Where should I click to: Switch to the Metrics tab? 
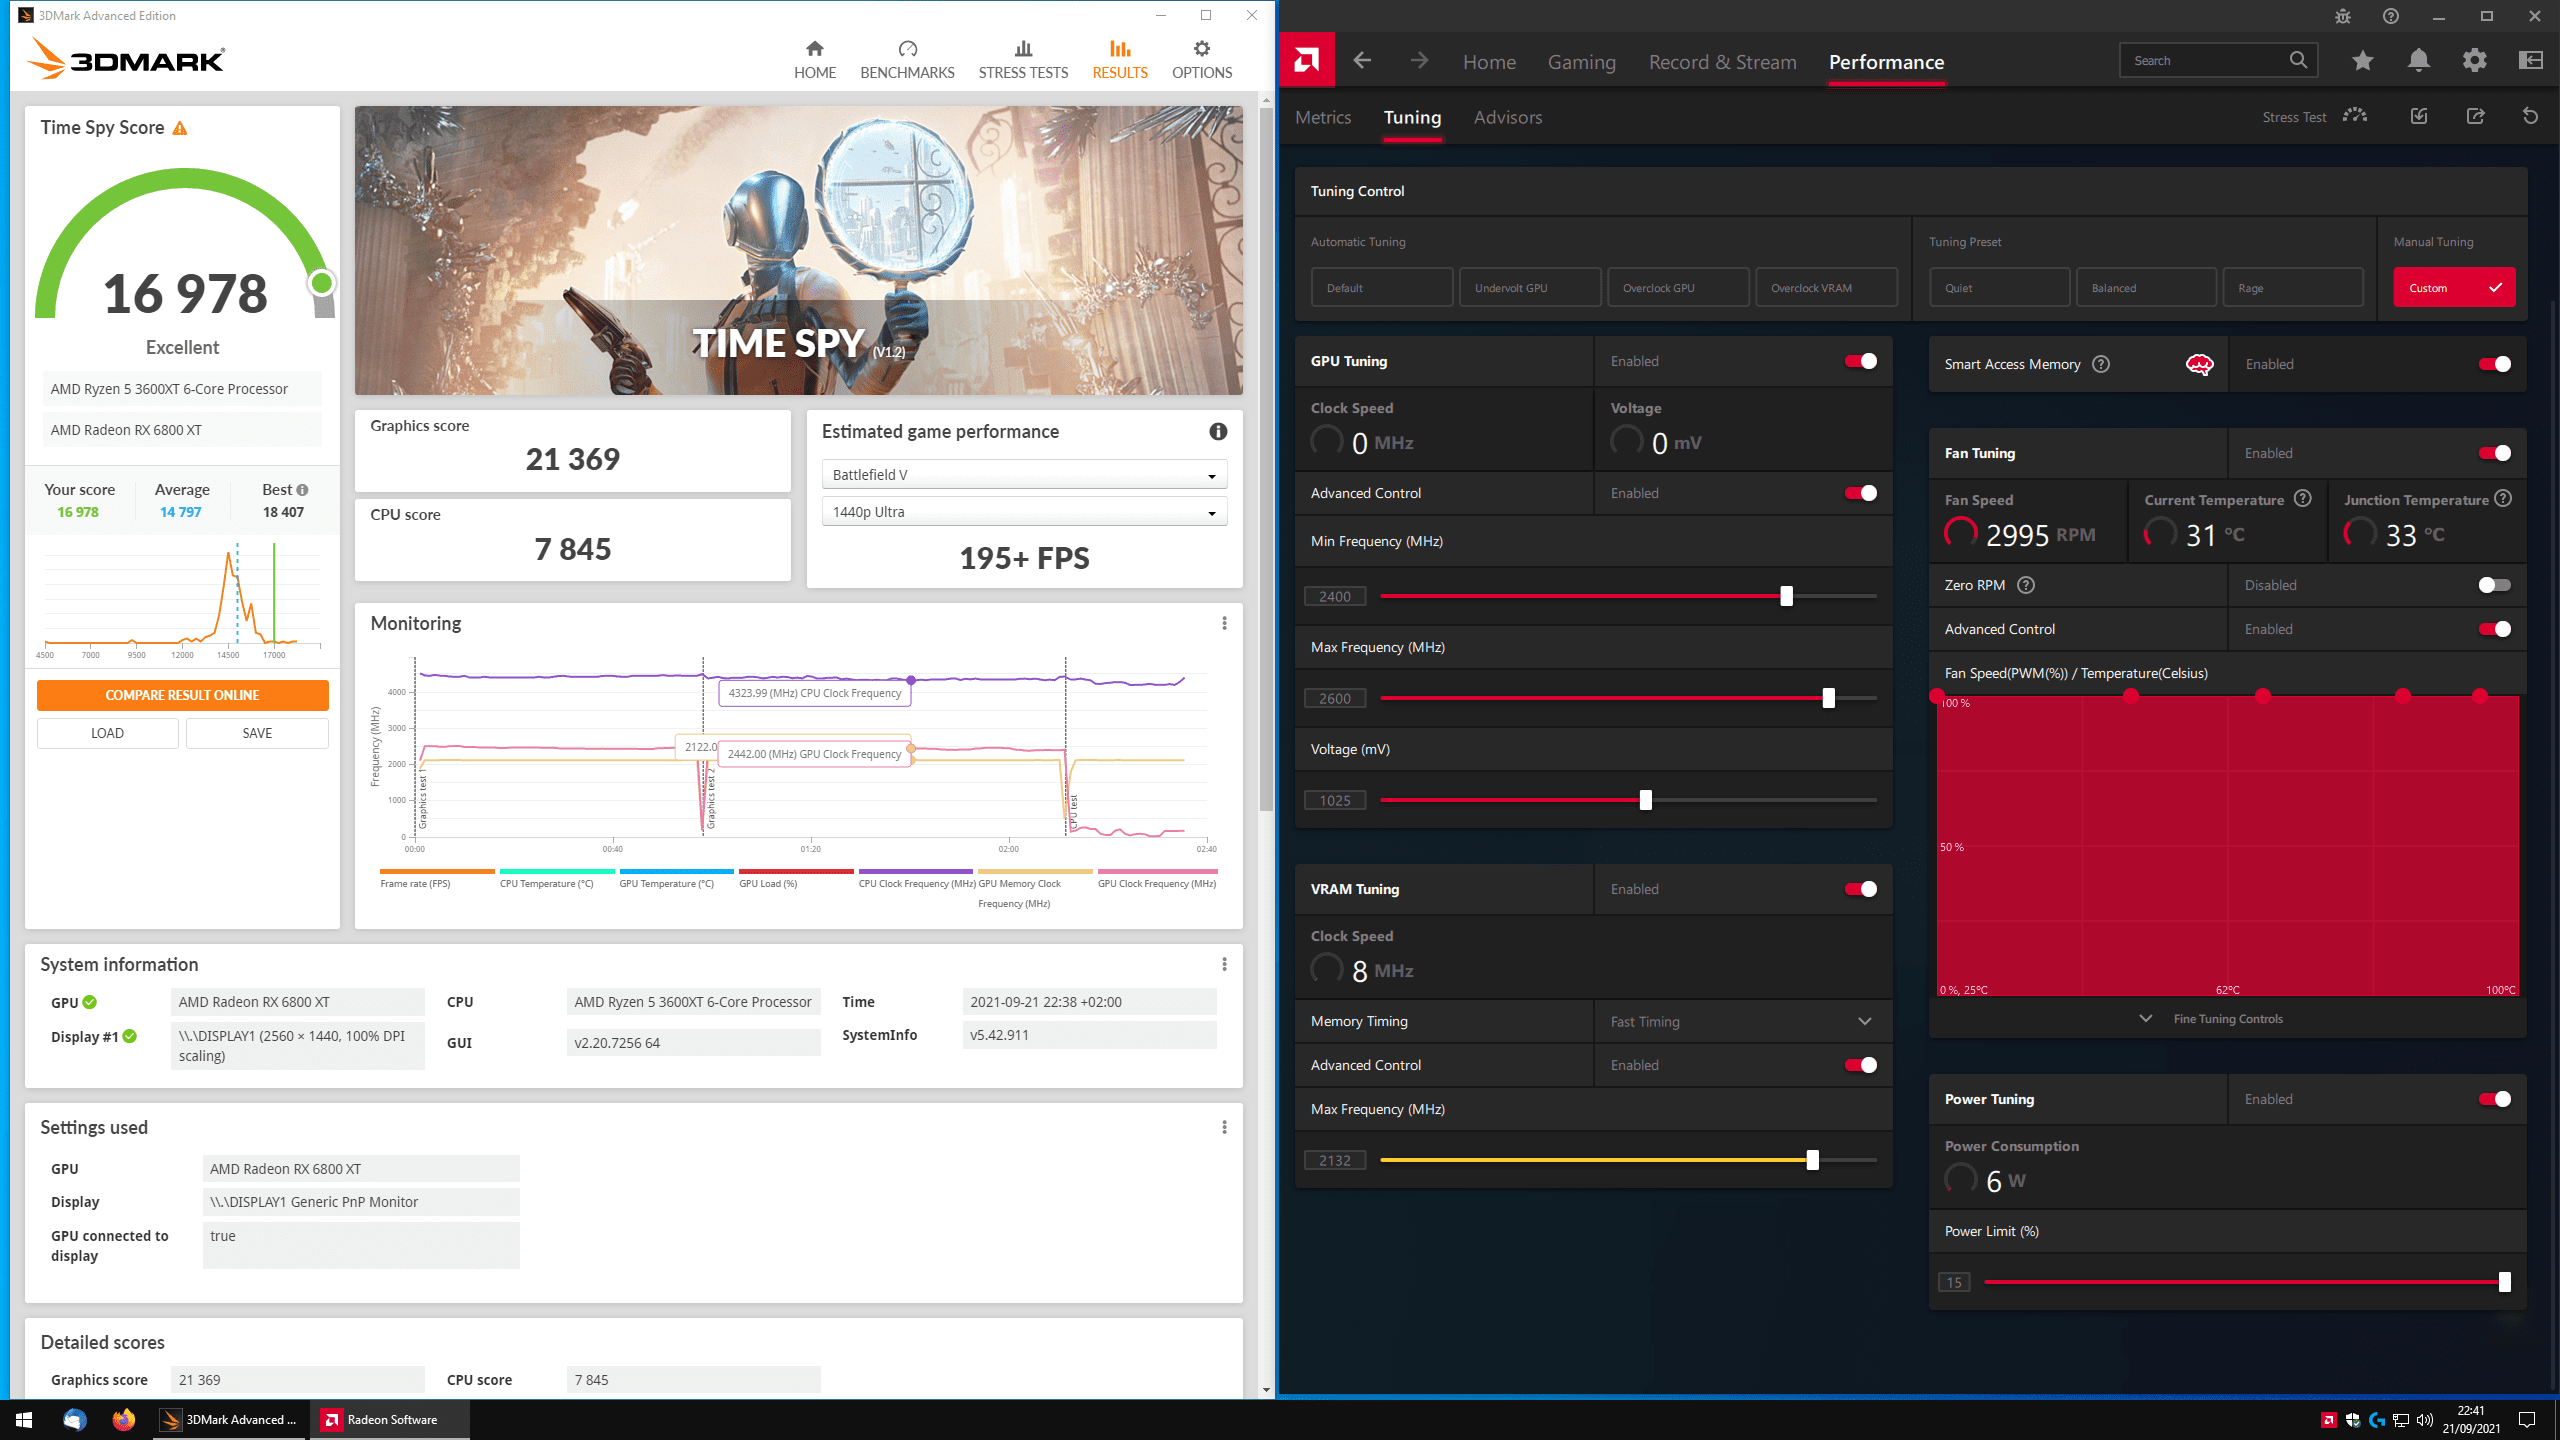(1323, 117)
